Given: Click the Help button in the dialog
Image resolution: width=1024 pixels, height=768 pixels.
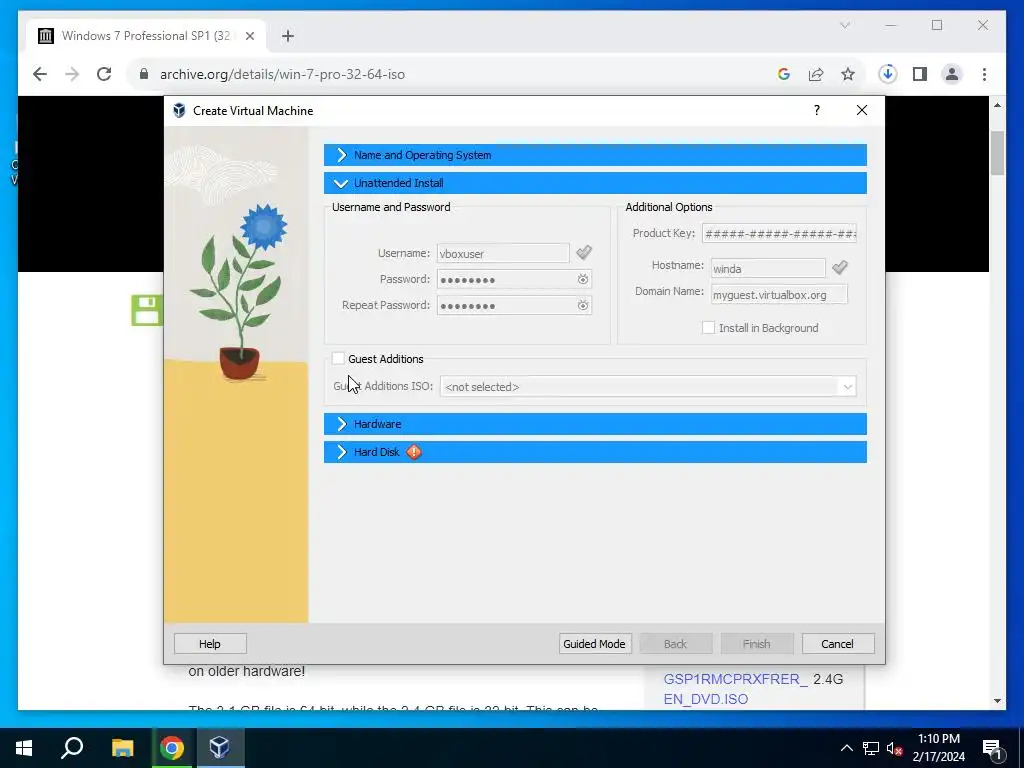Looking at the screenshot, I should pos(210,644).
